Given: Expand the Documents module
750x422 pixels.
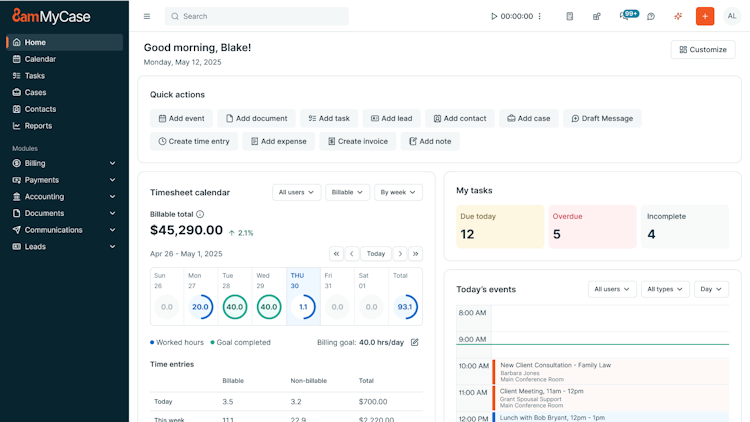Looking at the screenshot, I should [x=65, y=213].
